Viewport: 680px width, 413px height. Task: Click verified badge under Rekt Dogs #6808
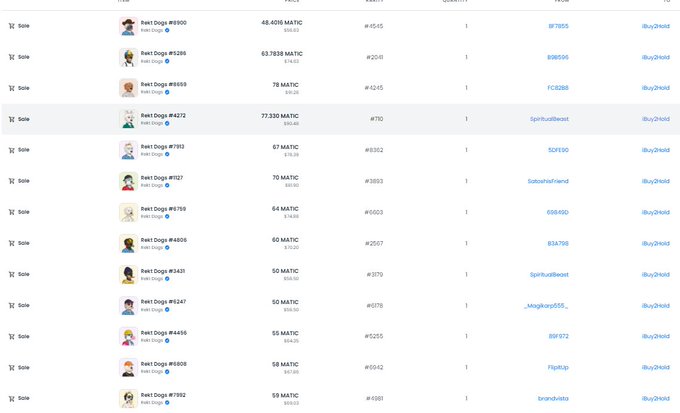click(167, 371)
